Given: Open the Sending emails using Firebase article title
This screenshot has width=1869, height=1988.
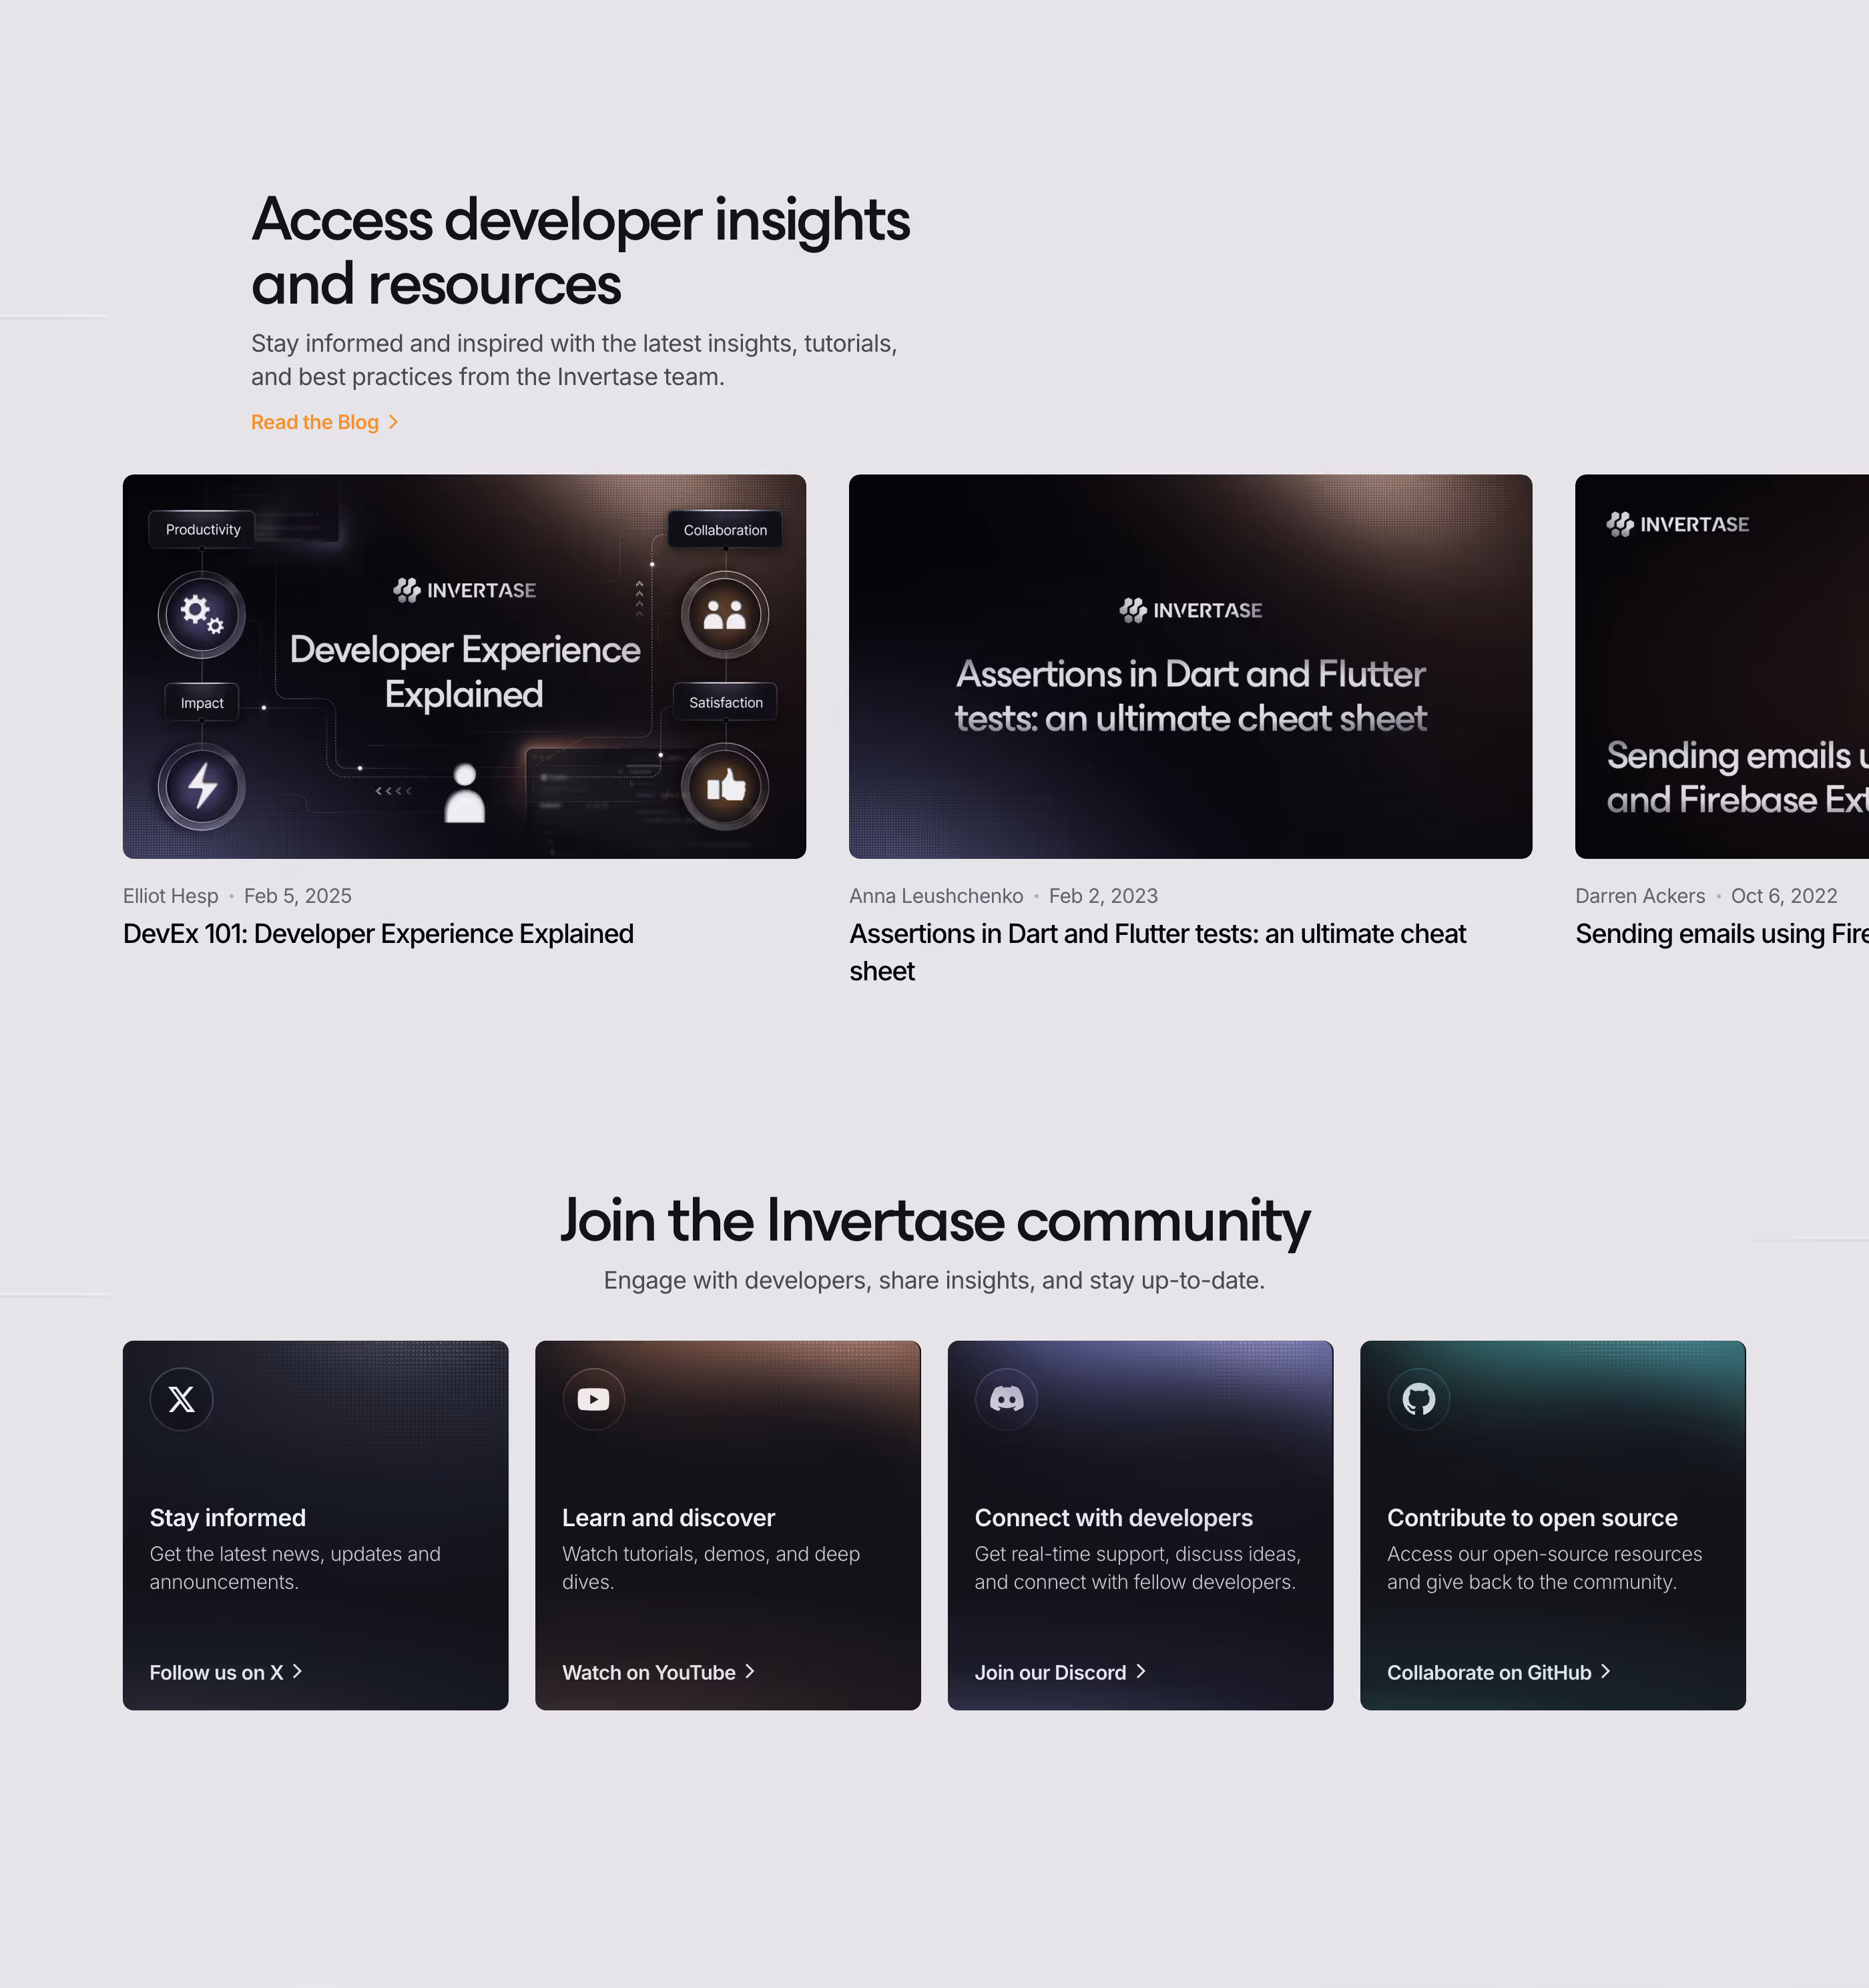Looking at the screenshot, I should 1722,934.
